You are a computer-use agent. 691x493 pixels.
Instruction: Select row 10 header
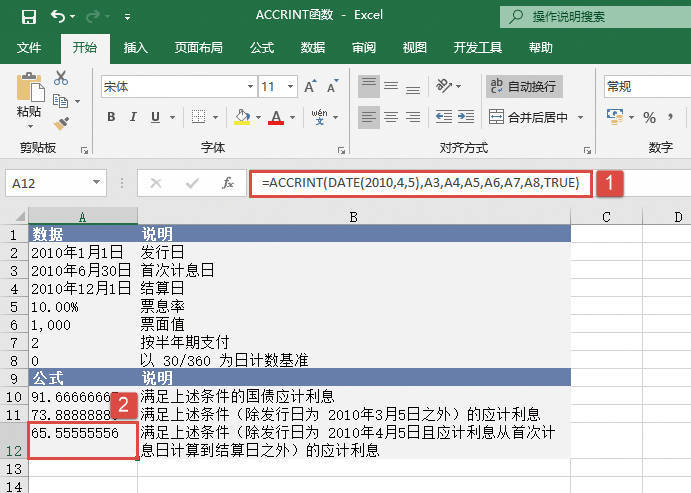(14, 397)
